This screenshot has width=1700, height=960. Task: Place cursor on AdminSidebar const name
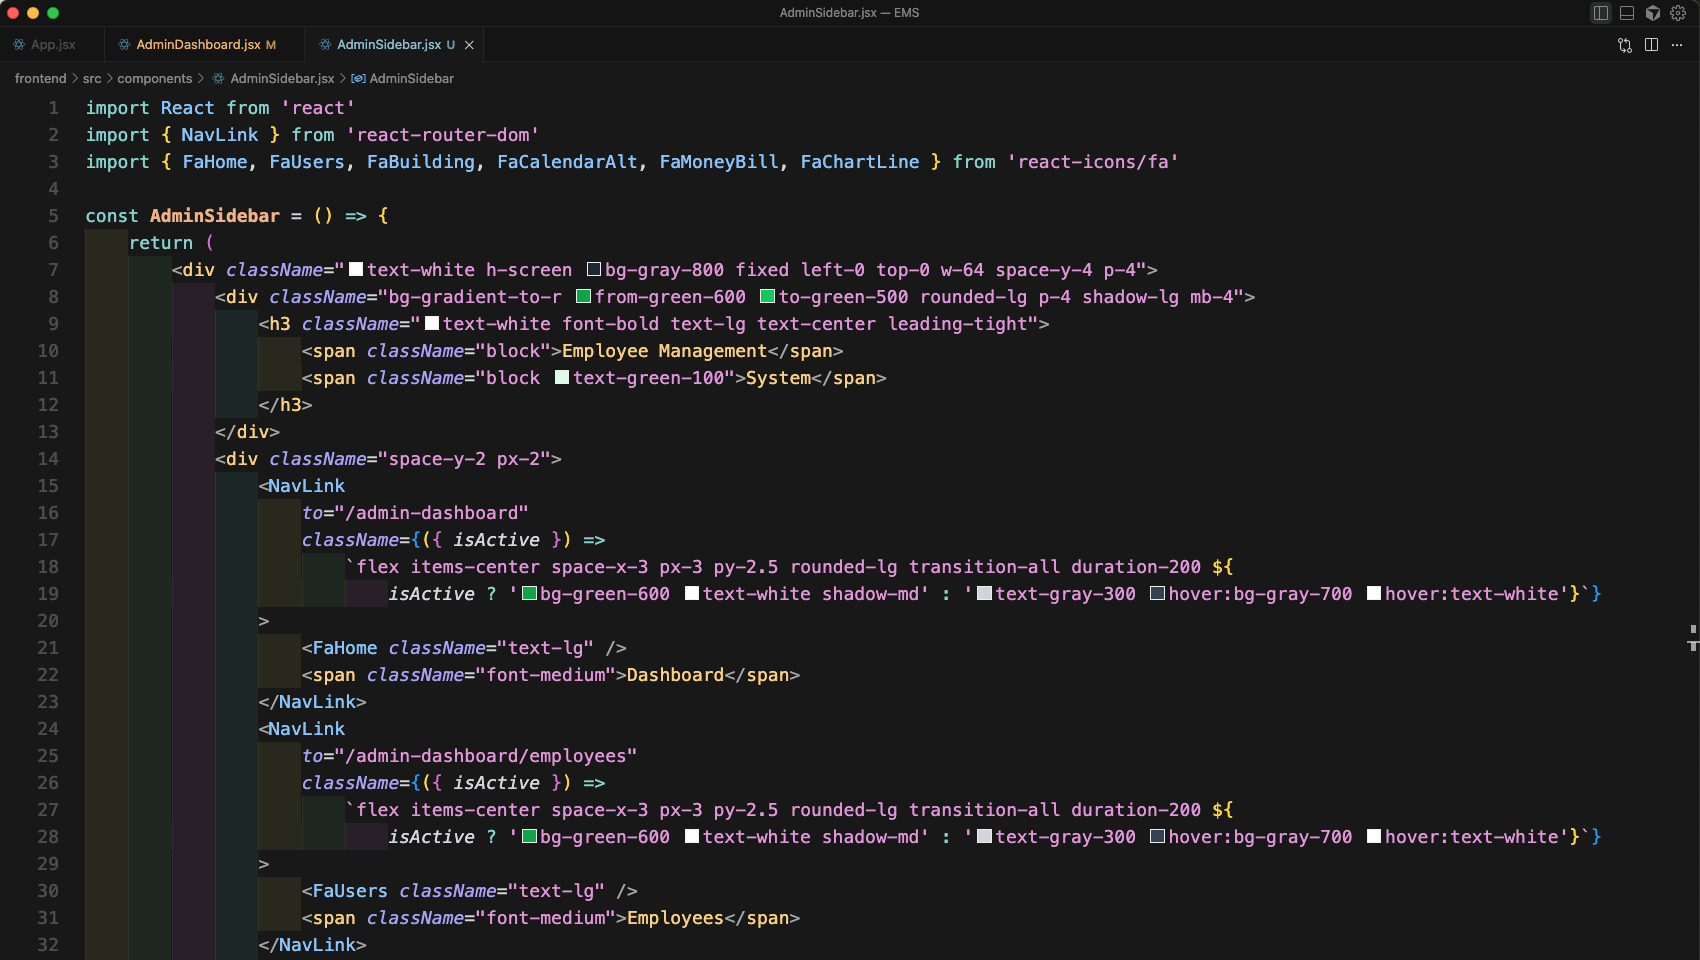[215, 216]
